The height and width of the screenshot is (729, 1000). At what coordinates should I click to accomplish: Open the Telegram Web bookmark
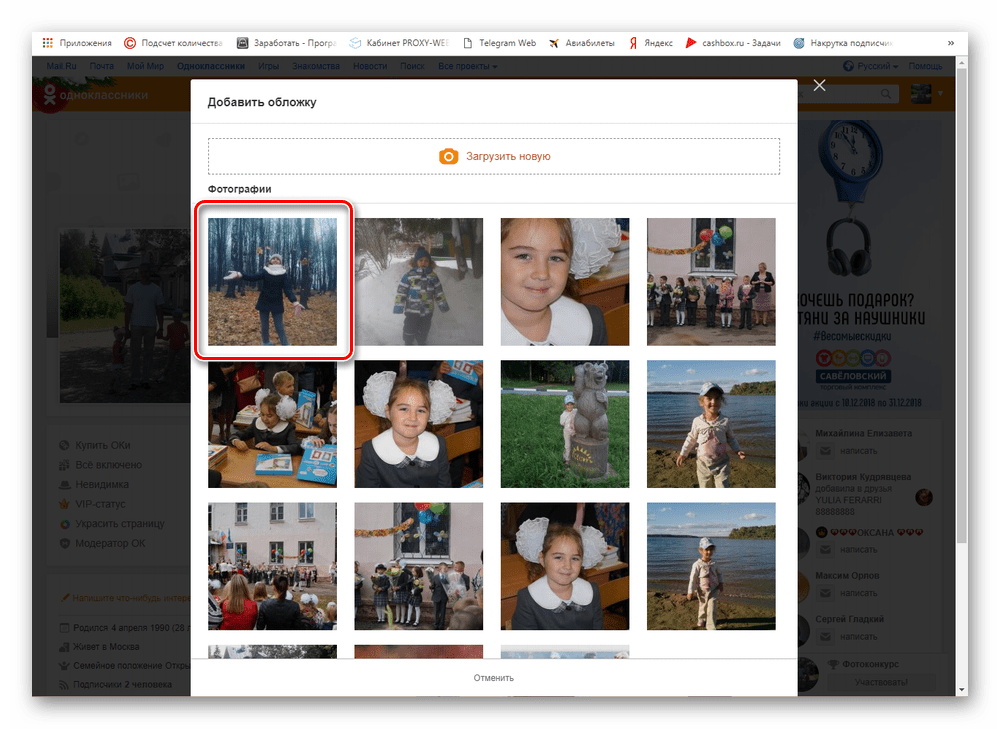coord(499,43)
